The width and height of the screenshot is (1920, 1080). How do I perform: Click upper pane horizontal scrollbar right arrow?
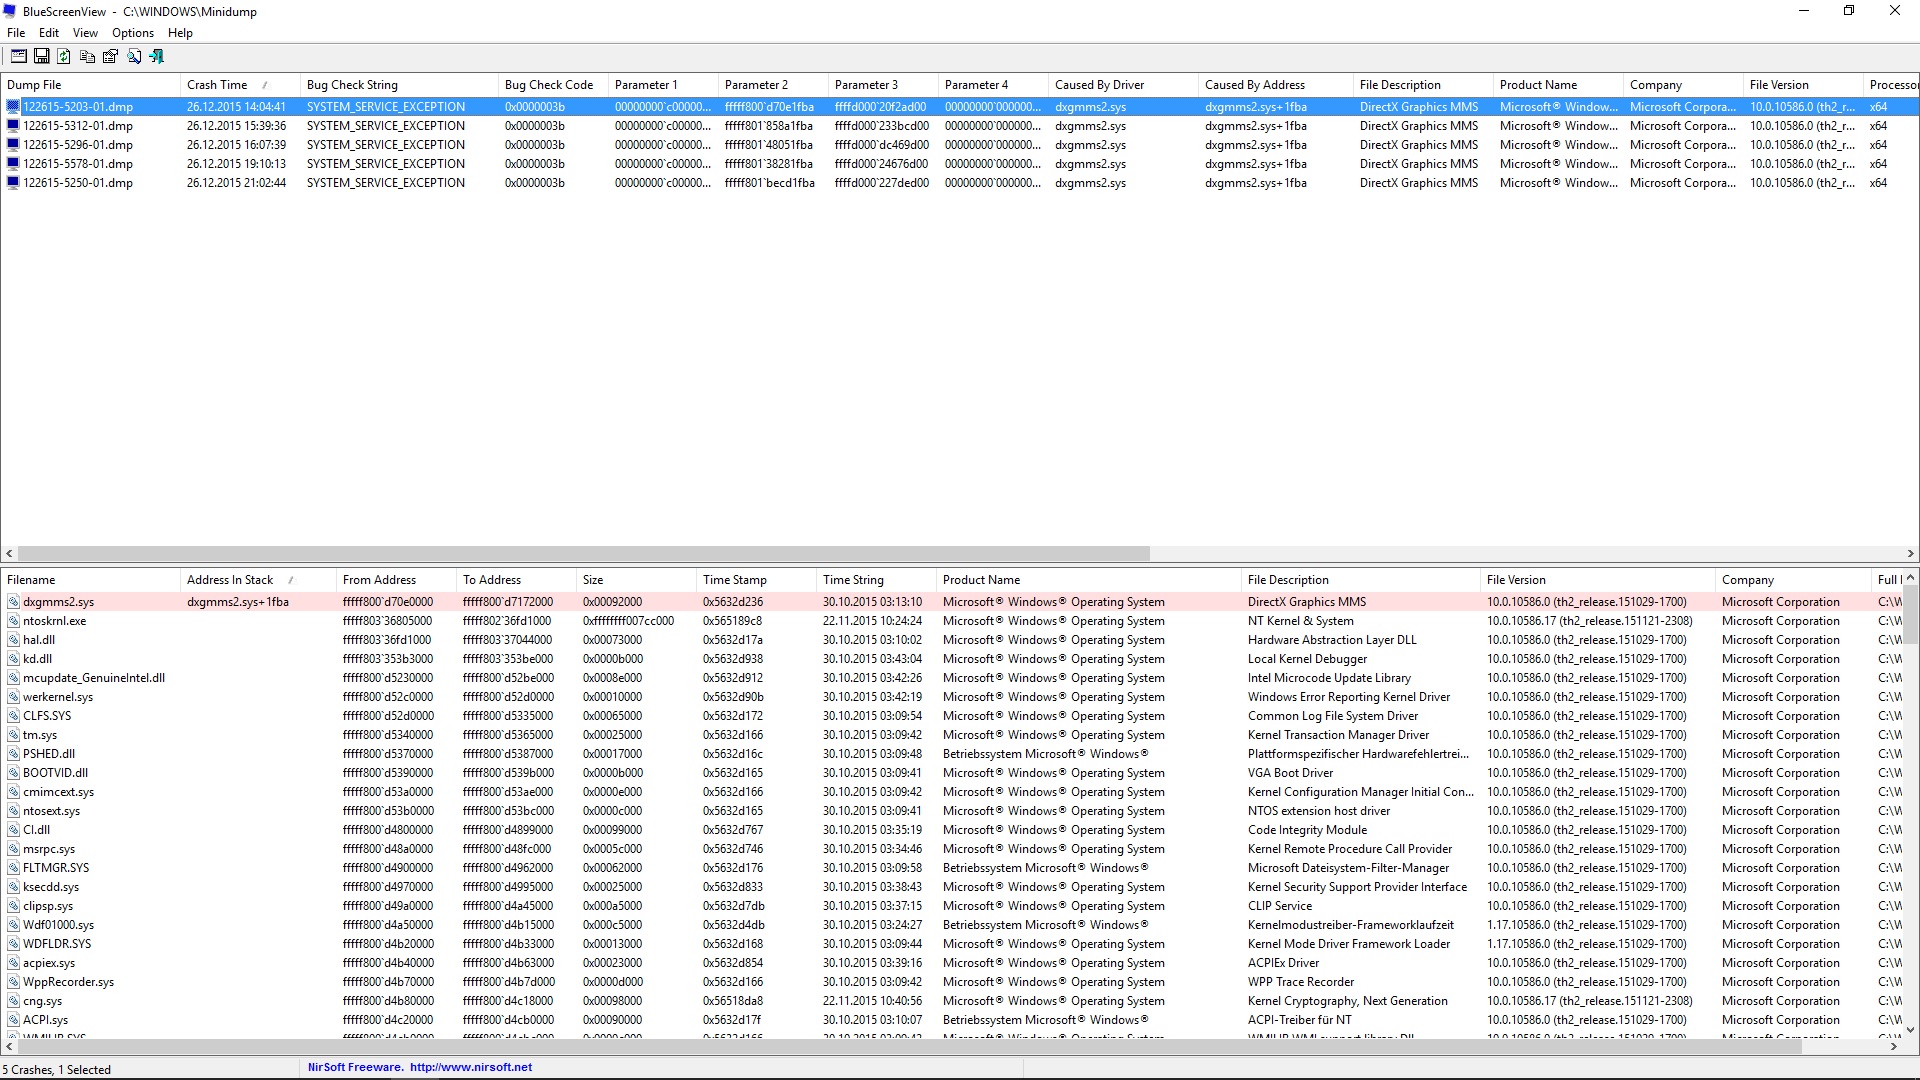1910,554
